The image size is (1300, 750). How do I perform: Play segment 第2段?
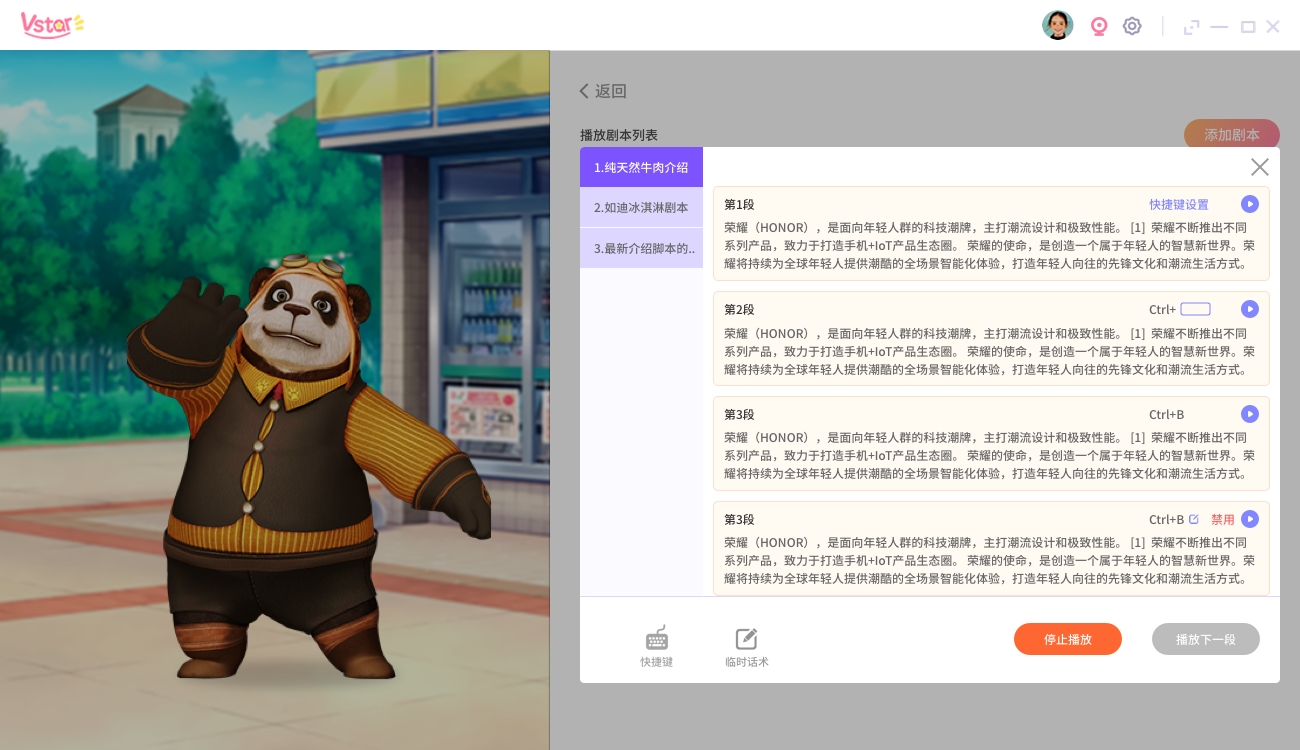(1250, 309)
